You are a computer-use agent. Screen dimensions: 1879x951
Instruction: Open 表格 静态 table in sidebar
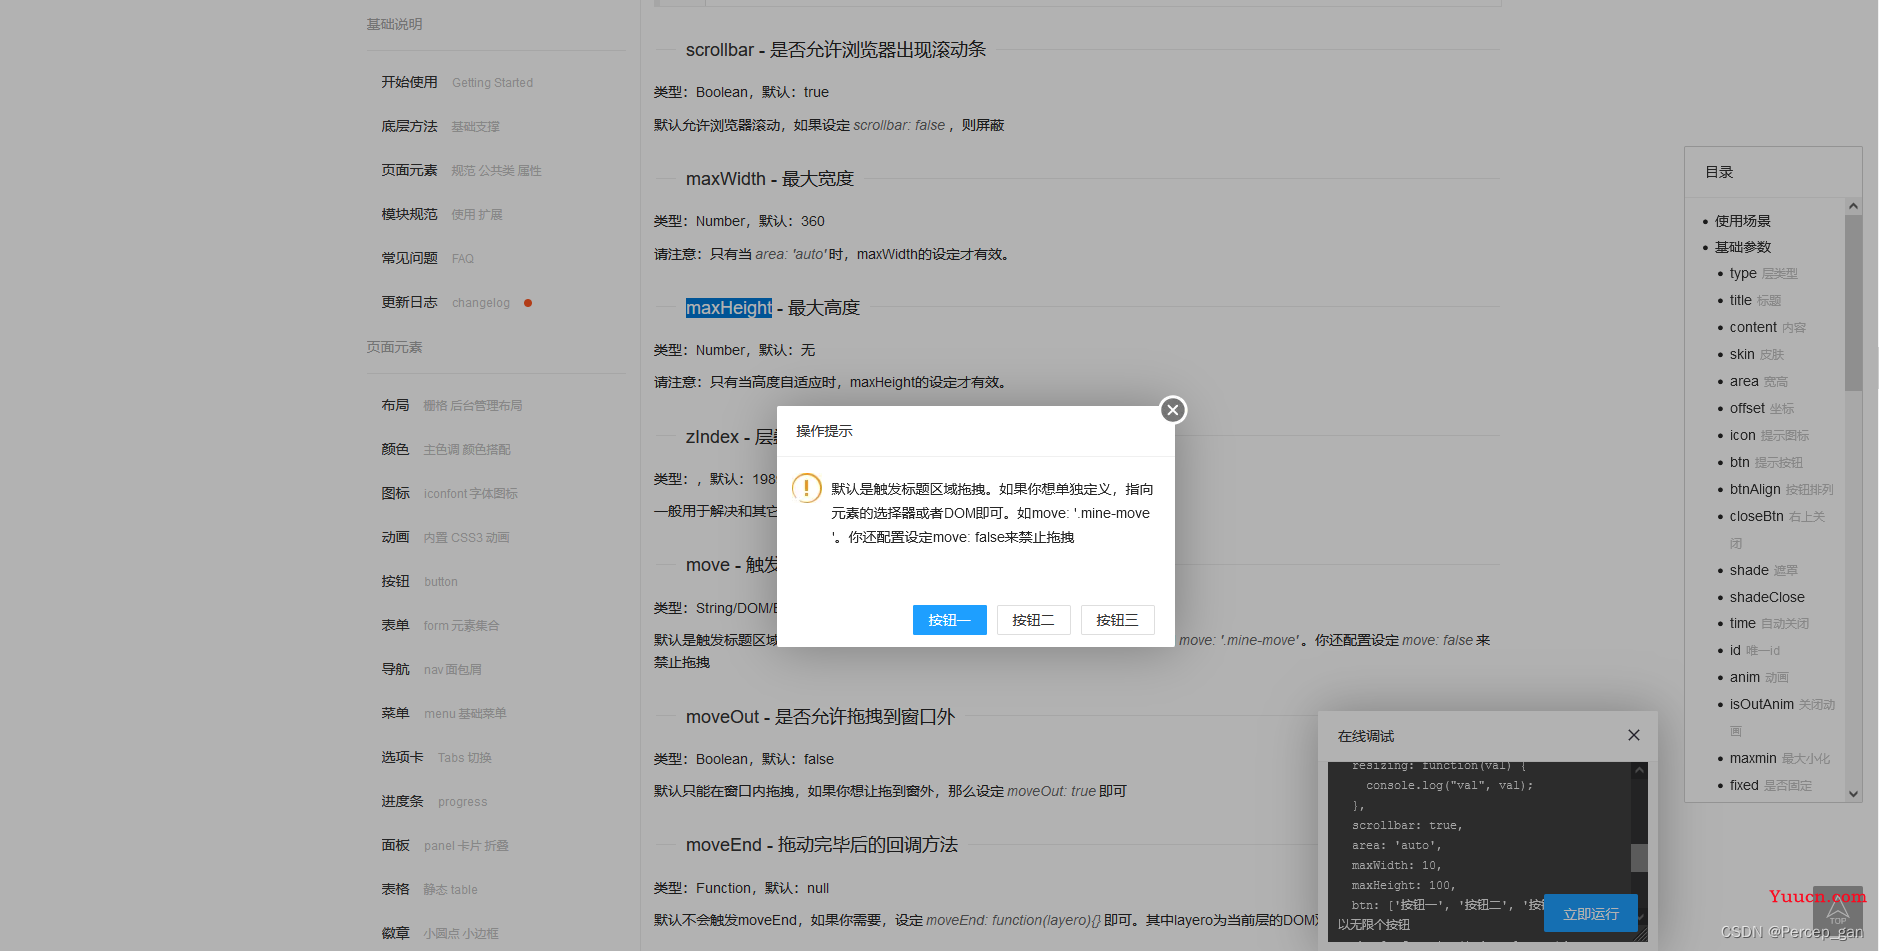click(x=429, y=889)
